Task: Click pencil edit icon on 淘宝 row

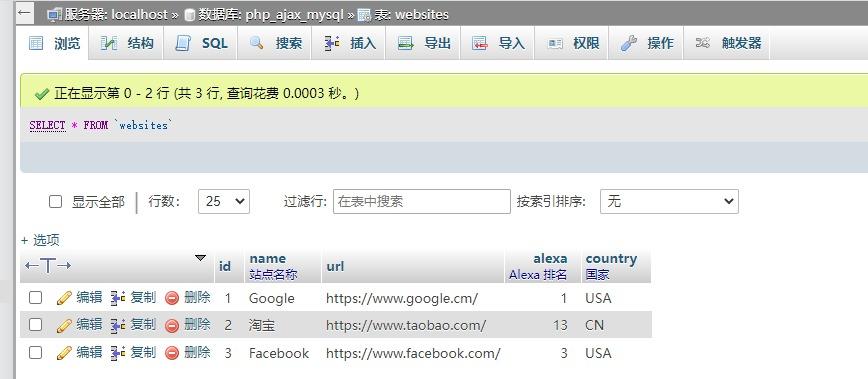Action: pyautogui.click(x=64, y=325)
